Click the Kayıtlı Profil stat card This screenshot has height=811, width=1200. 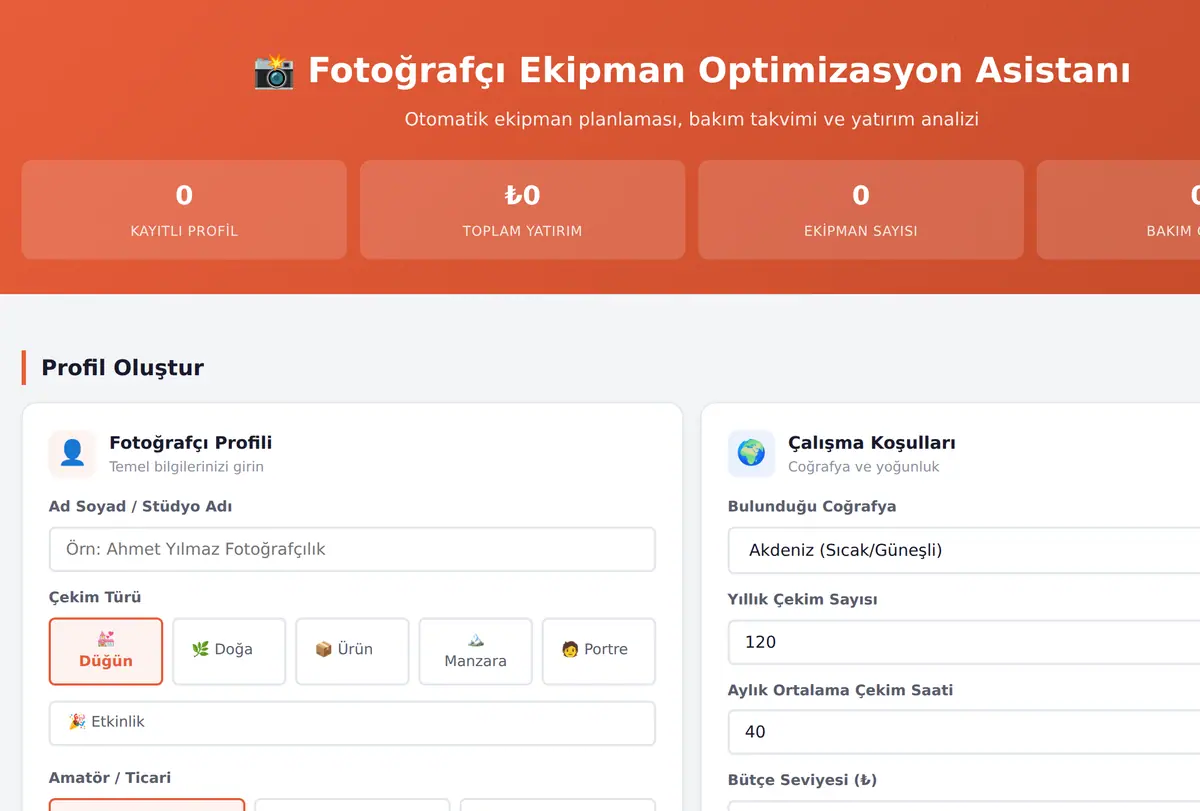pyautogui.click(x=184, y=210)
